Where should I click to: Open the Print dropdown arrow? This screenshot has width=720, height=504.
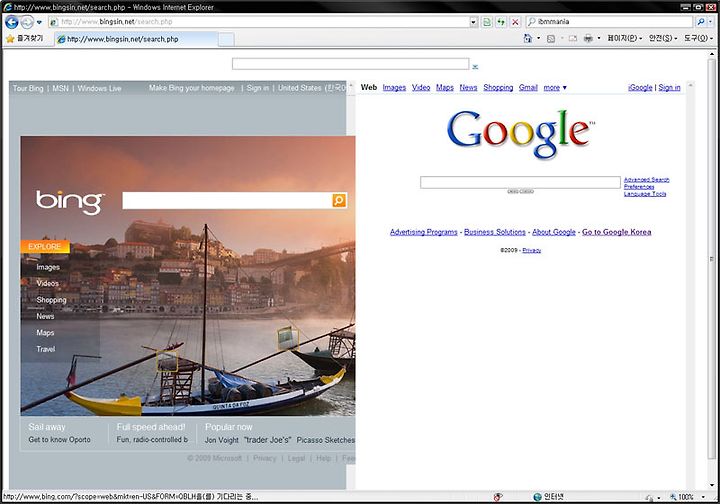(x=599, y=39)
